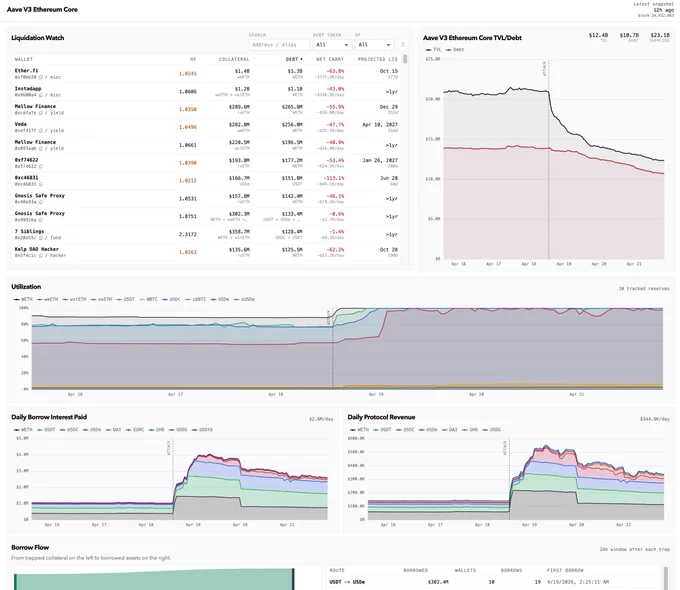Click the -113.1% net carry value
The width and height of the screenshot is (680, 590).
[x=334, y=178]
